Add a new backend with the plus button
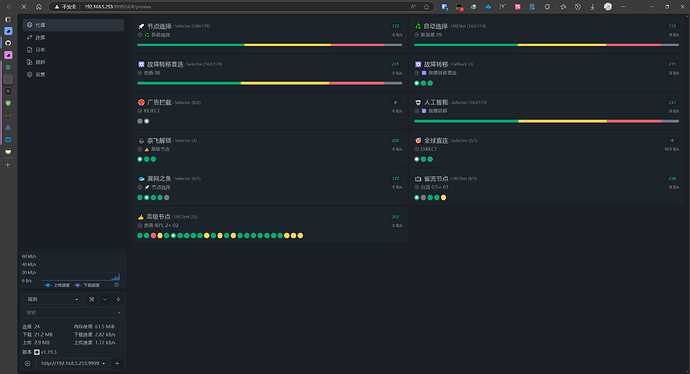 pos(117,363)
